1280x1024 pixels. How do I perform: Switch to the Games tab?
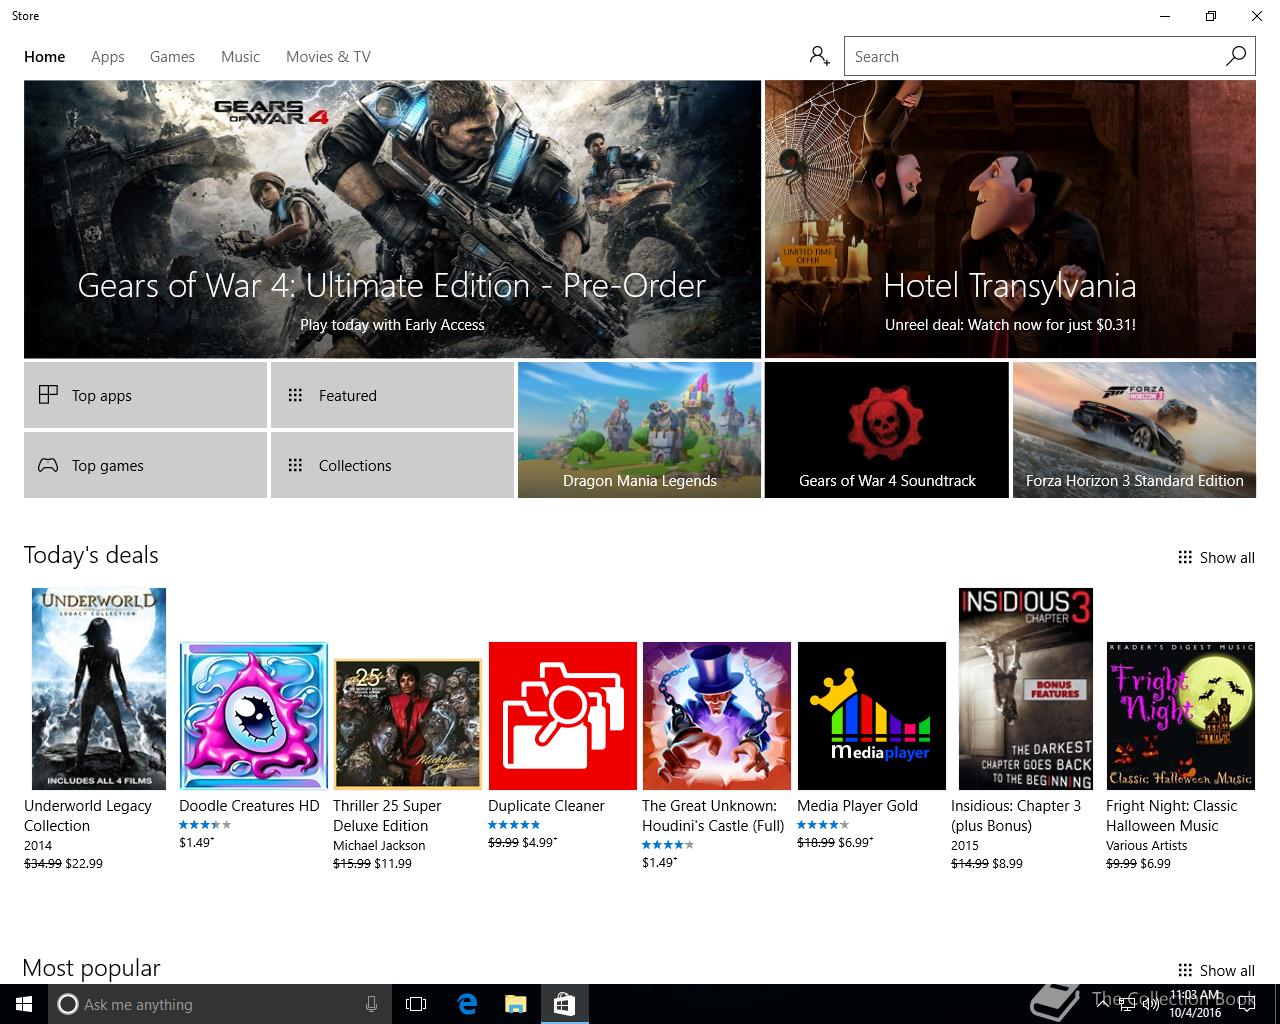(x=172, y=57)
